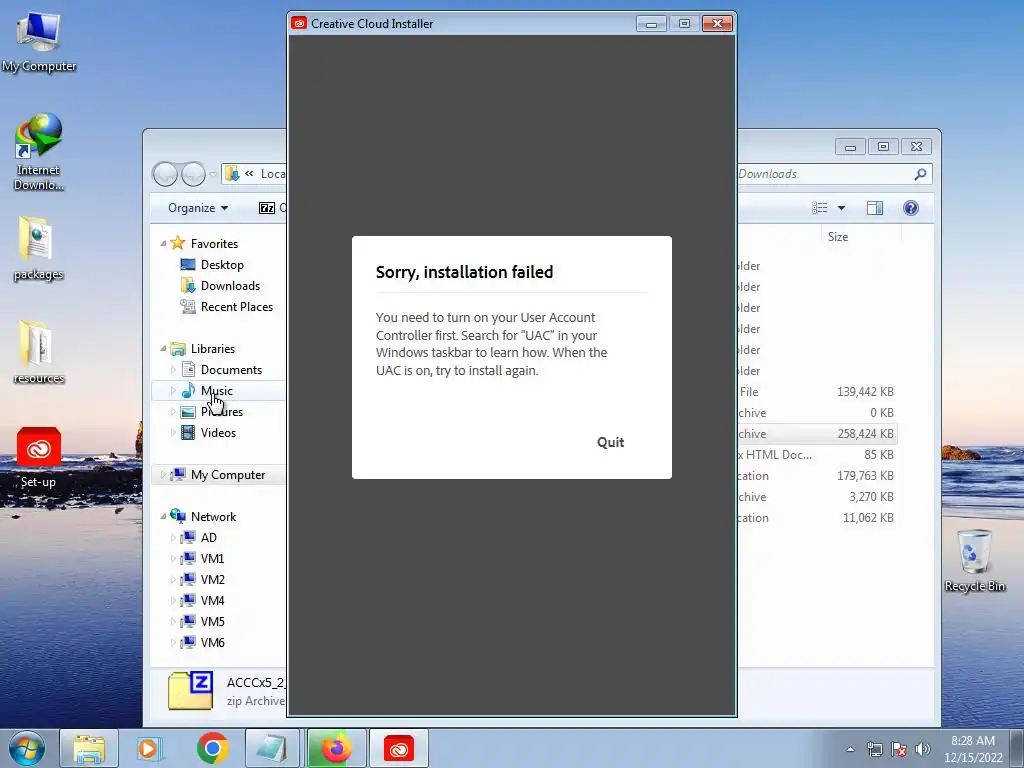The height and width of the screenshot is (768, 1024).
Task: Click the search magnifier icon in Explorer
Action: [920, 174]
